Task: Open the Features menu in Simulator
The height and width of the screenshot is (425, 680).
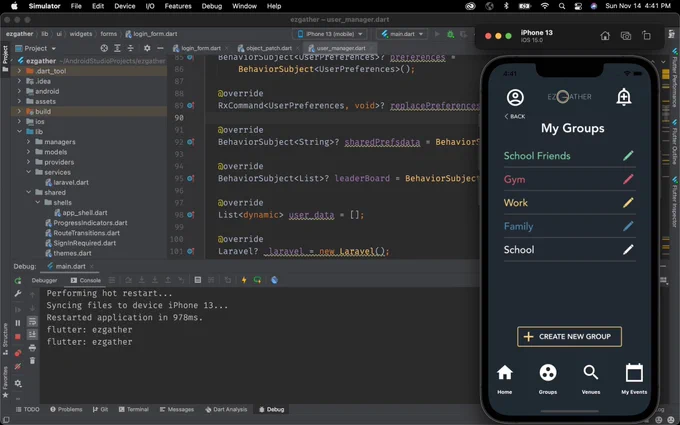Action: click(x=178, y=6)
